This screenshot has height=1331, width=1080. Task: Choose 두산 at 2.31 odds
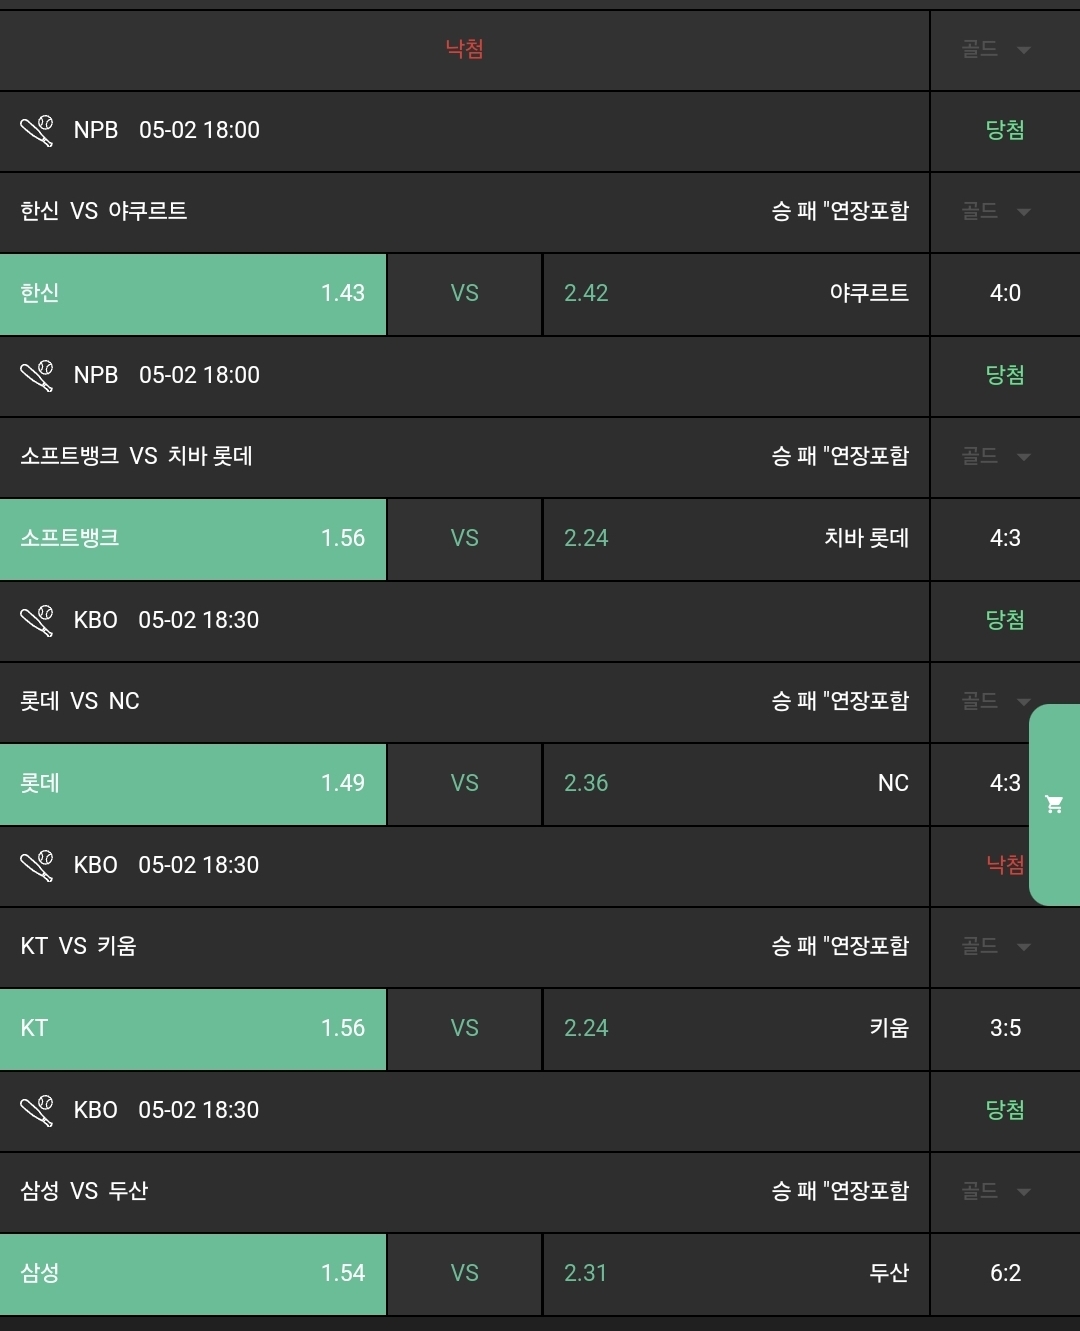tap(736, 1274)
